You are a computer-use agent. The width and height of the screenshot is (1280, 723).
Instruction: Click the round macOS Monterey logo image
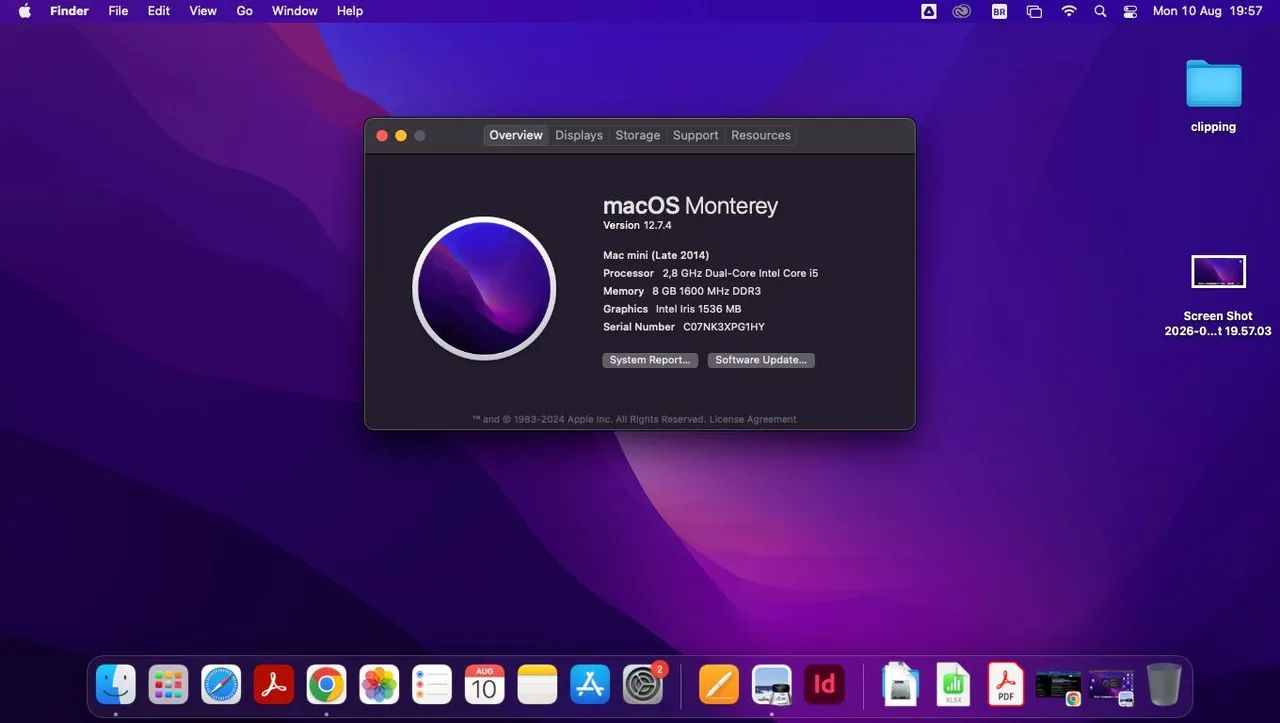tap(484, 288)
